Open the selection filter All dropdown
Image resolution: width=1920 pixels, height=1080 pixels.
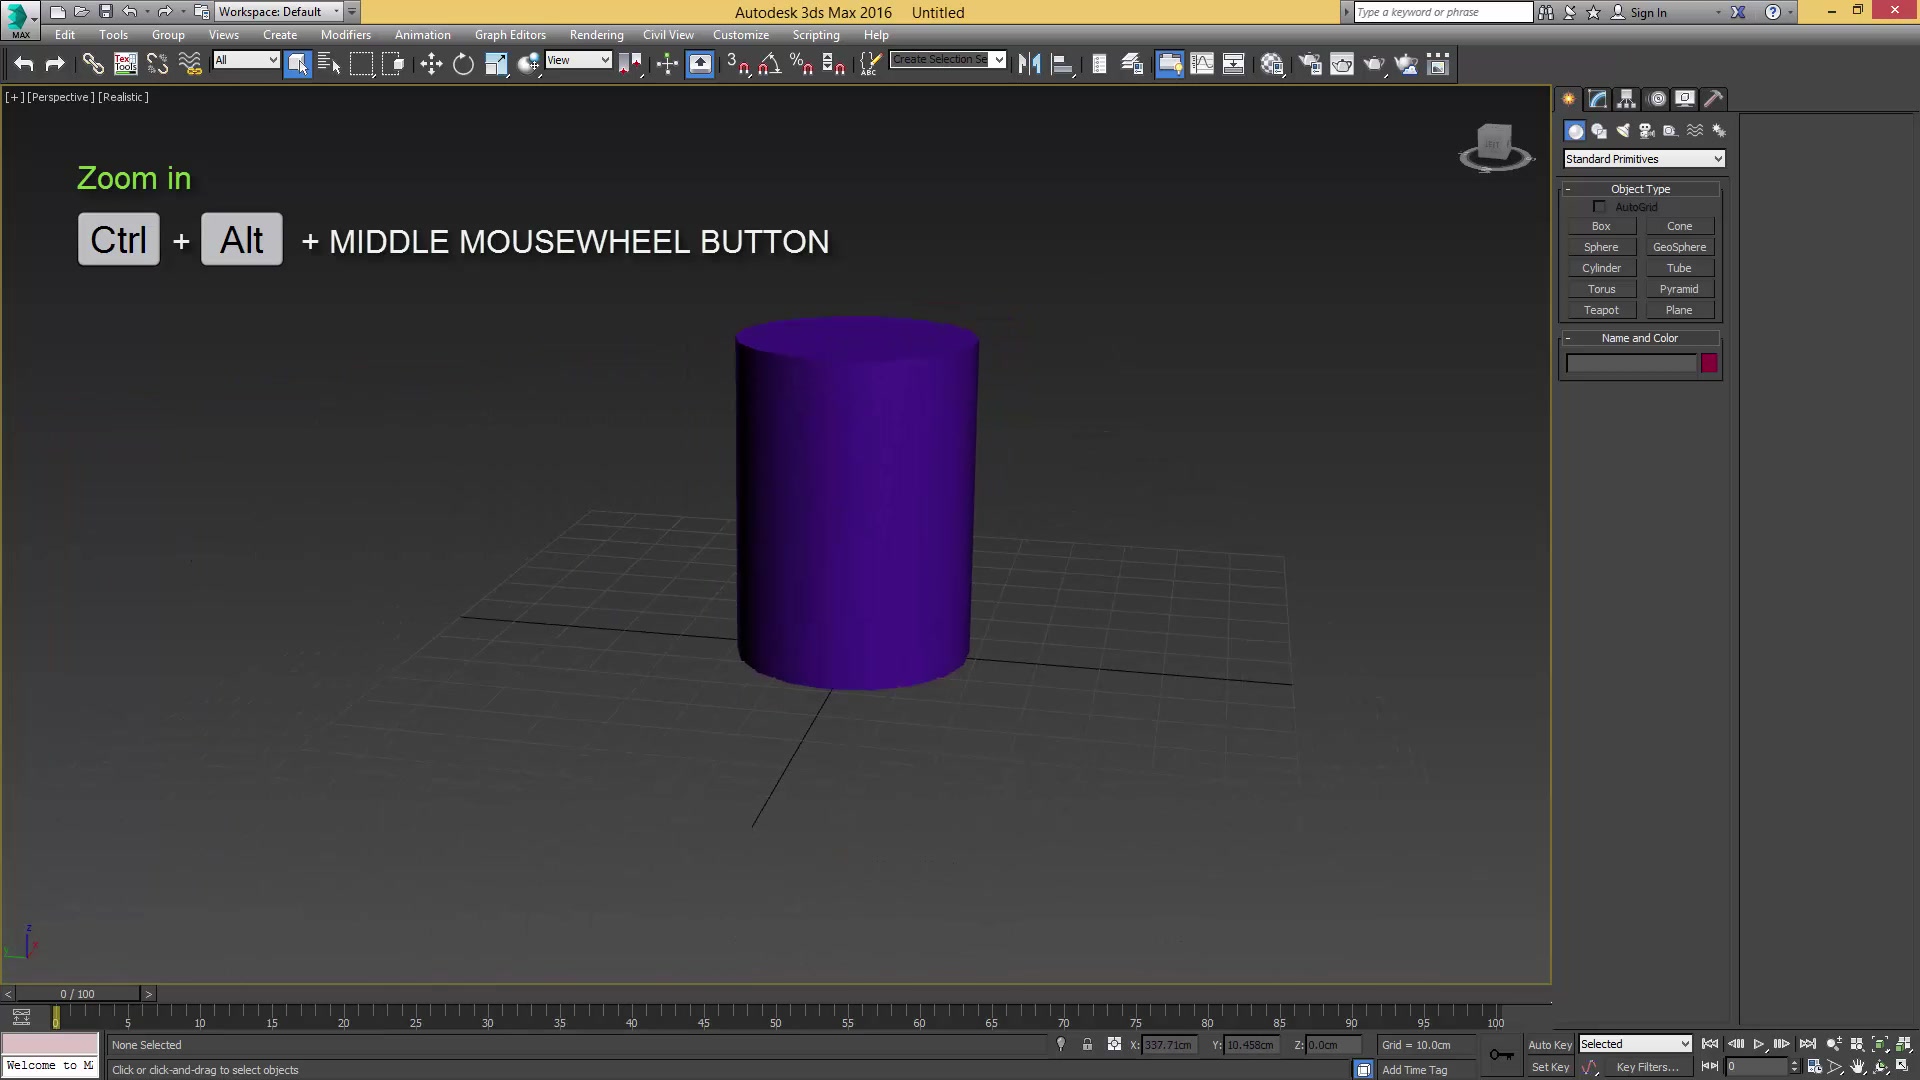(246, 60)
